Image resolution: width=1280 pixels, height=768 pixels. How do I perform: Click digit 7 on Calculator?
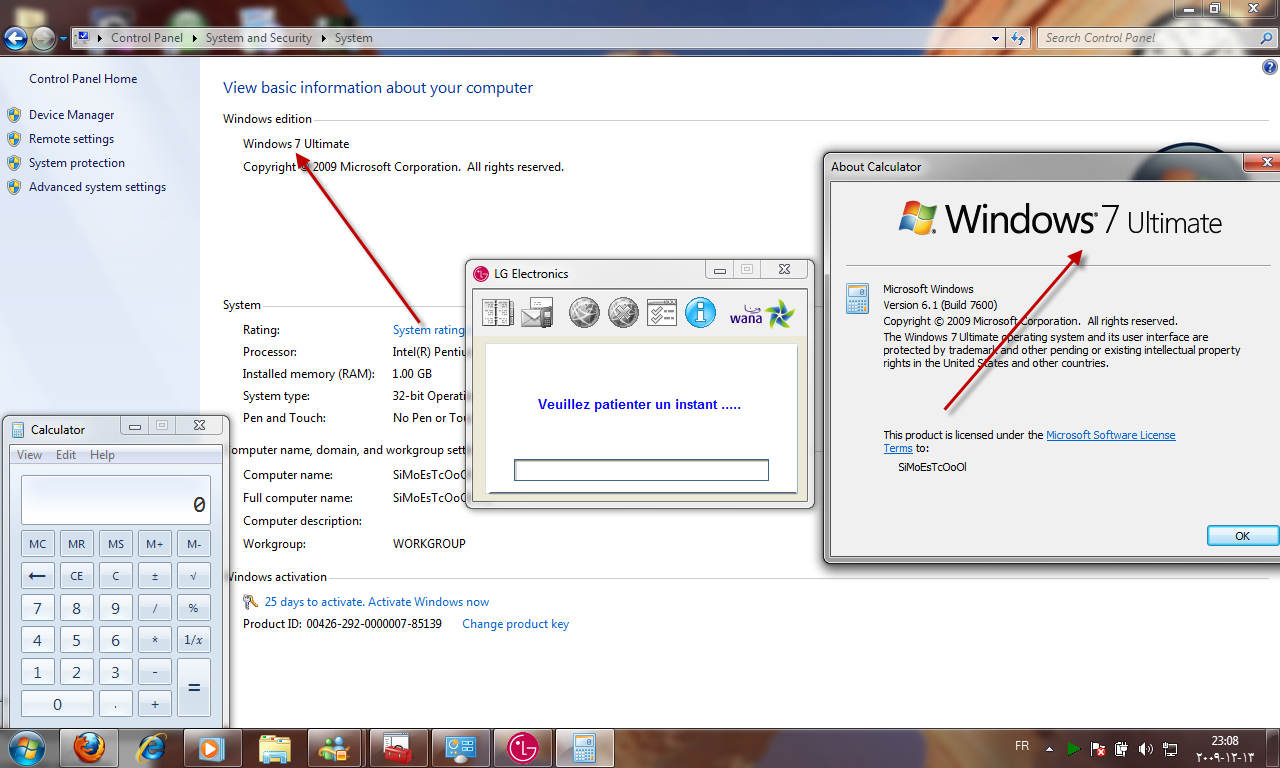(x=38, y=608)
